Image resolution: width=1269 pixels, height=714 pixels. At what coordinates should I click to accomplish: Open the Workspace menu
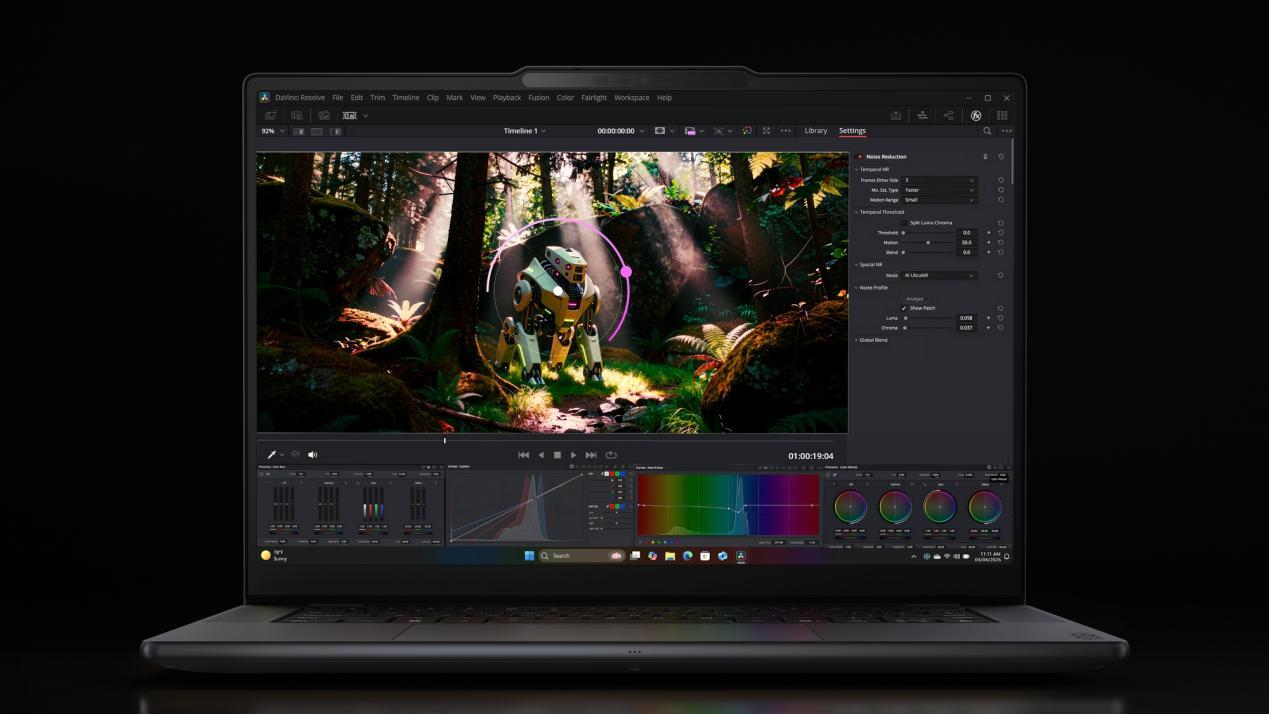click(x=632, y=98)
